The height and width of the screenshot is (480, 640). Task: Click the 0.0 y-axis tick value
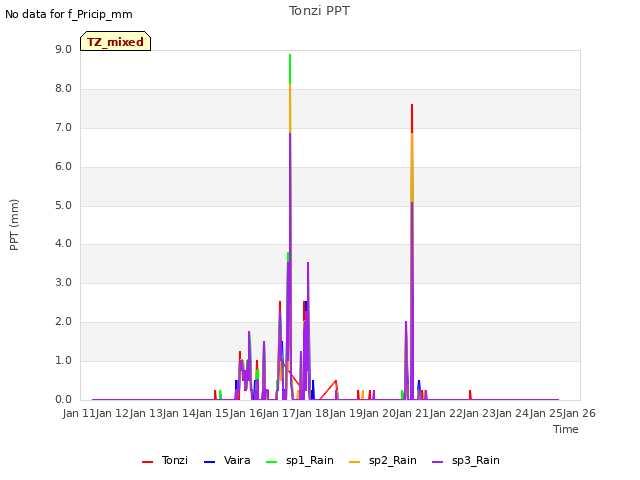(63, 400)
